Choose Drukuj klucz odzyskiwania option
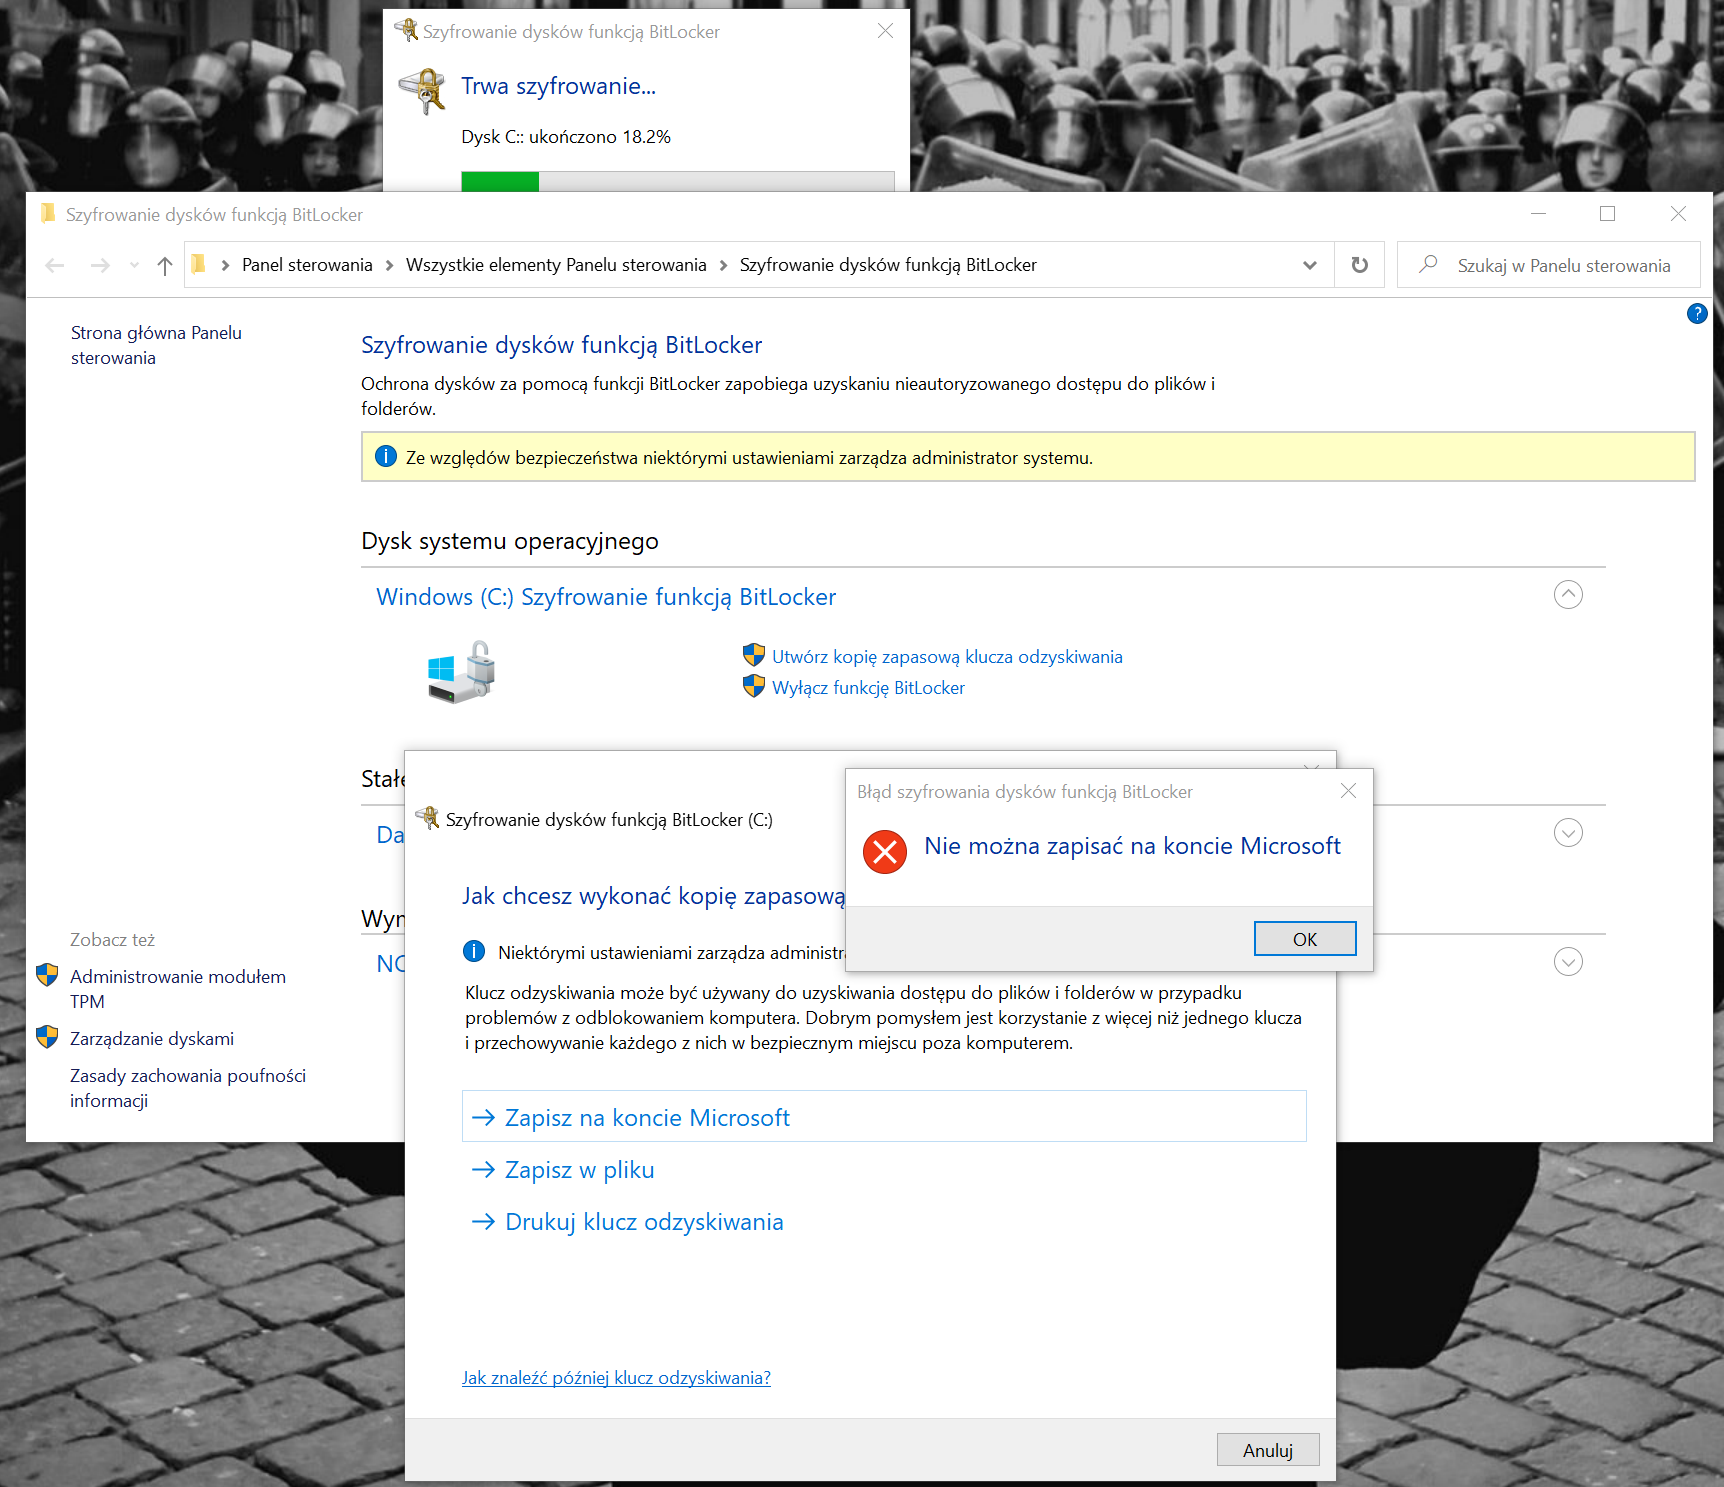 pos(627,1222)
